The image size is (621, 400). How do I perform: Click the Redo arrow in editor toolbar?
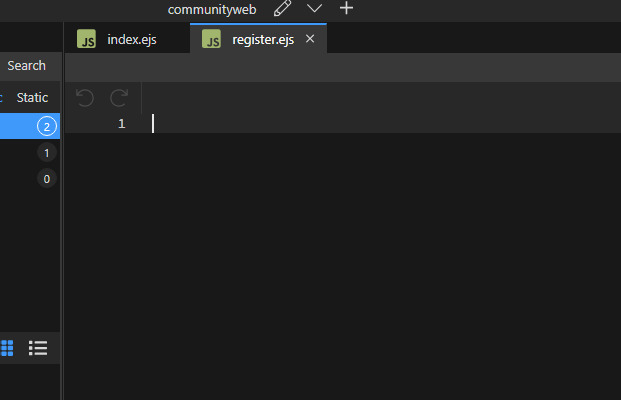coord(119,98)
